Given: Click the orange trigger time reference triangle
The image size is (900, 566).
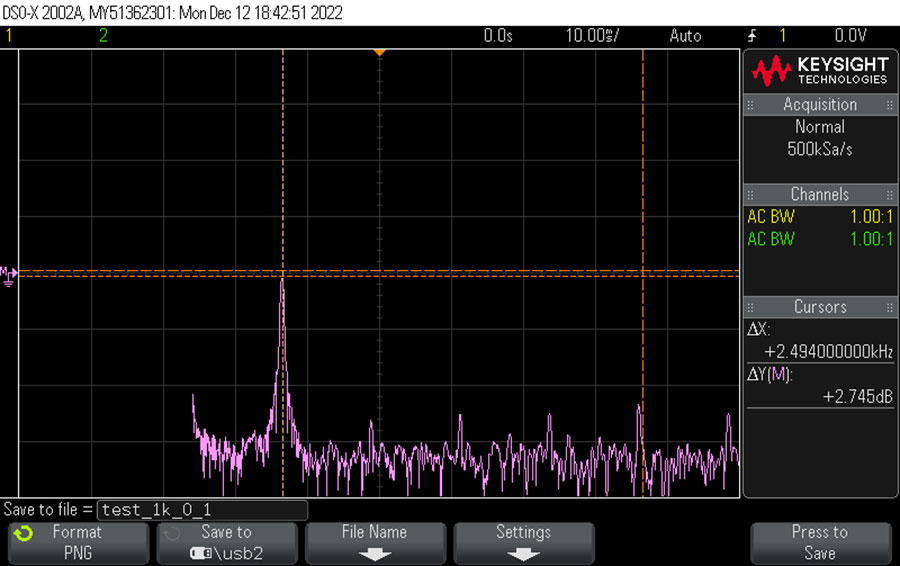Looking at the screenshot, I should click(379, 53).
